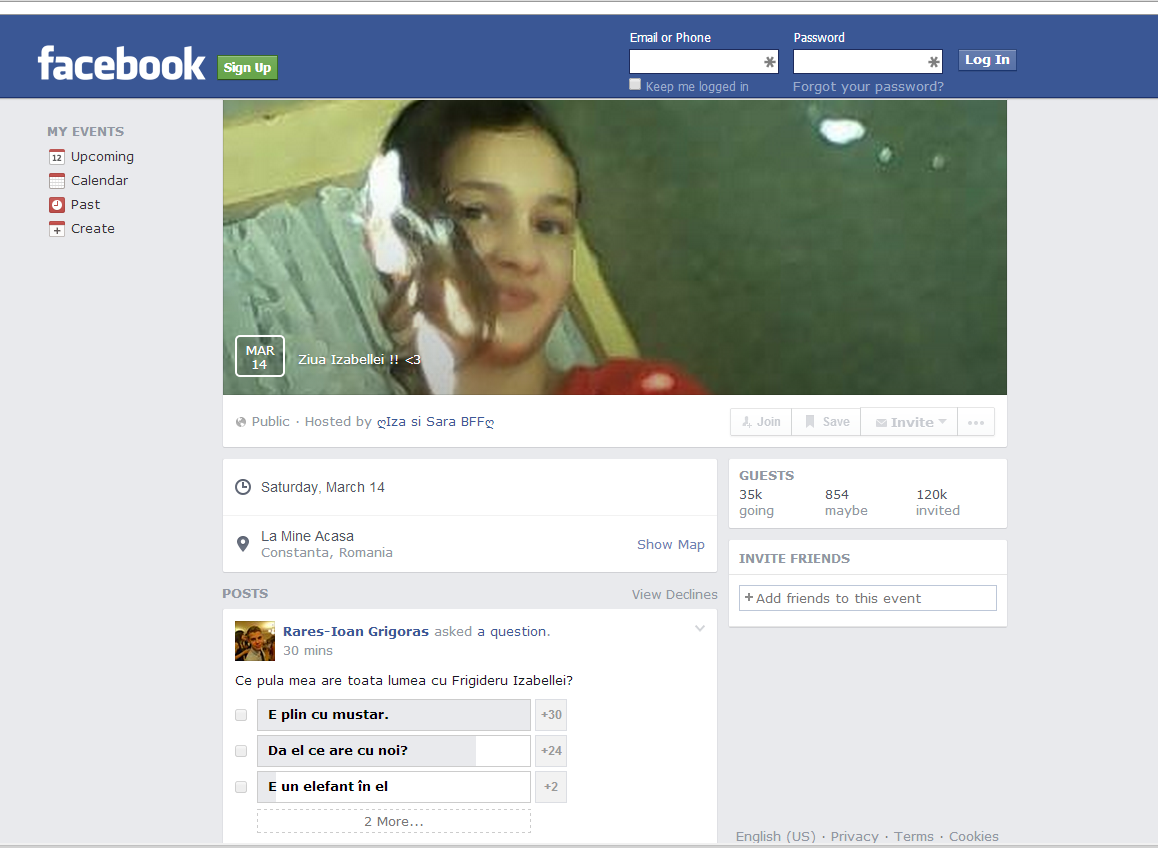The width and height of the screenshot is (1158, 848).
Task: Click the location pin icon
Action: (x=242, y=544)
